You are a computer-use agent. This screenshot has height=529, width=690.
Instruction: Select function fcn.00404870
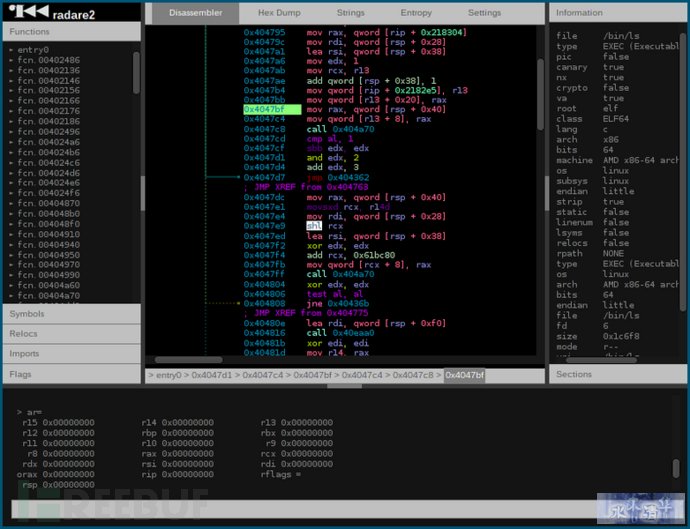[x=48, y=203]
